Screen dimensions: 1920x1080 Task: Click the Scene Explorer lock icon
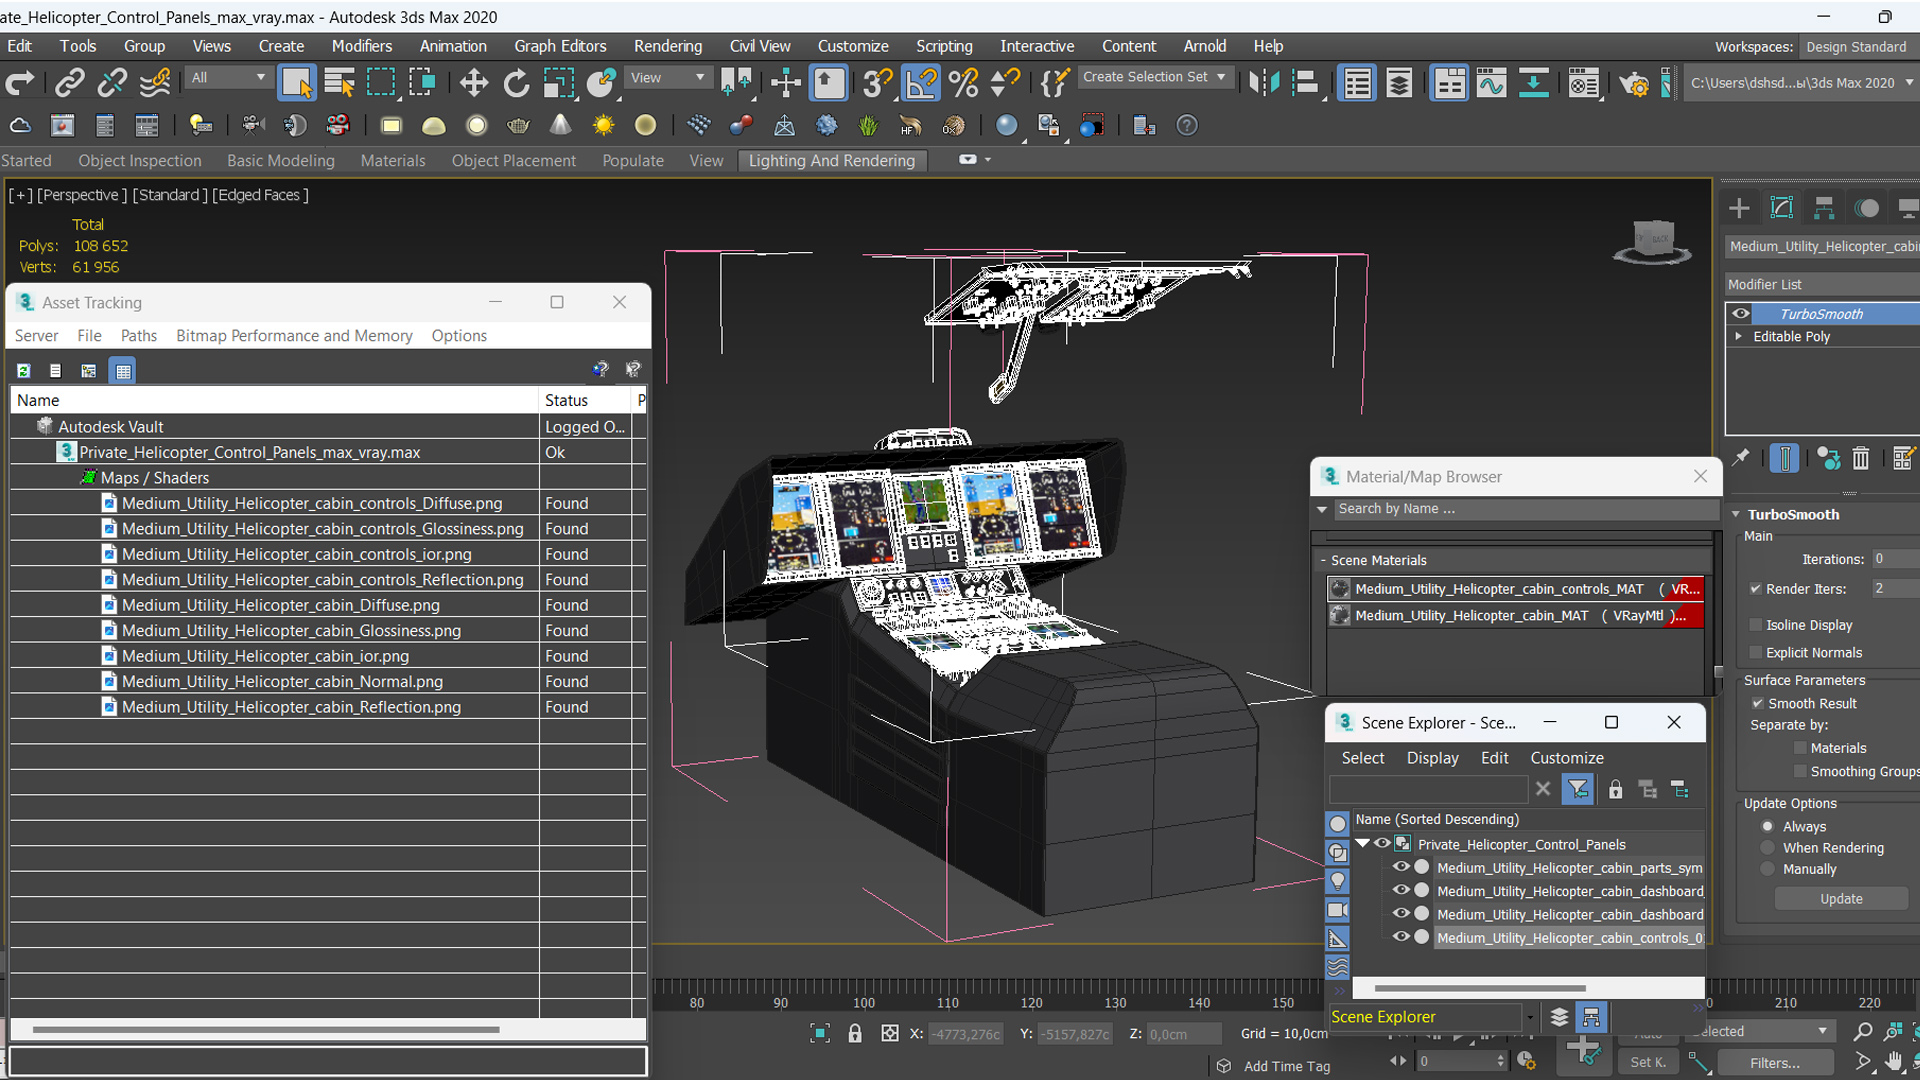click(x=1615, y=790)
